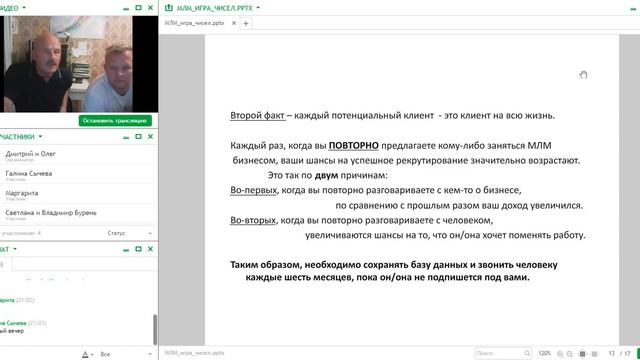Click the chat message 'вечер'
The width and height of the screenshot is (640, 360).
point(16,331)
